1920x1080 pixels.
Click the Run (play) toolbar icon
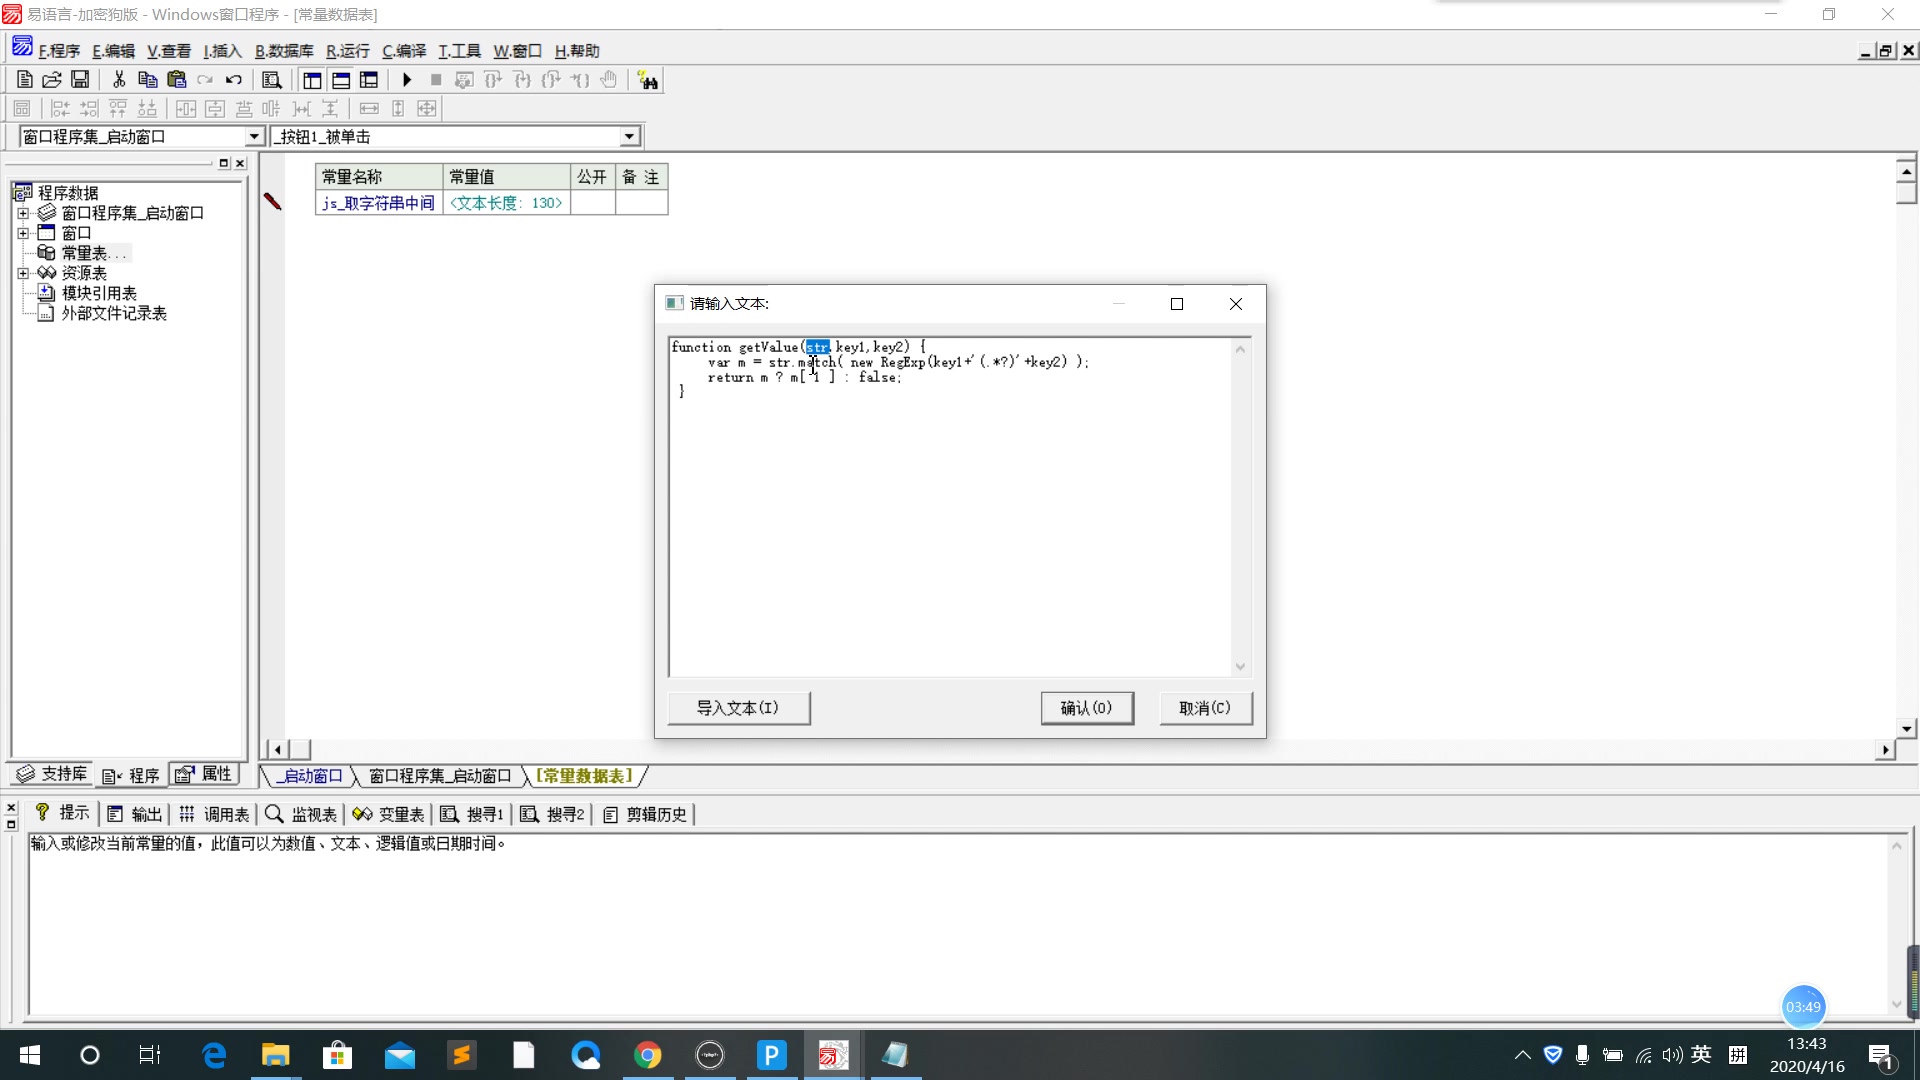point(407,80)
